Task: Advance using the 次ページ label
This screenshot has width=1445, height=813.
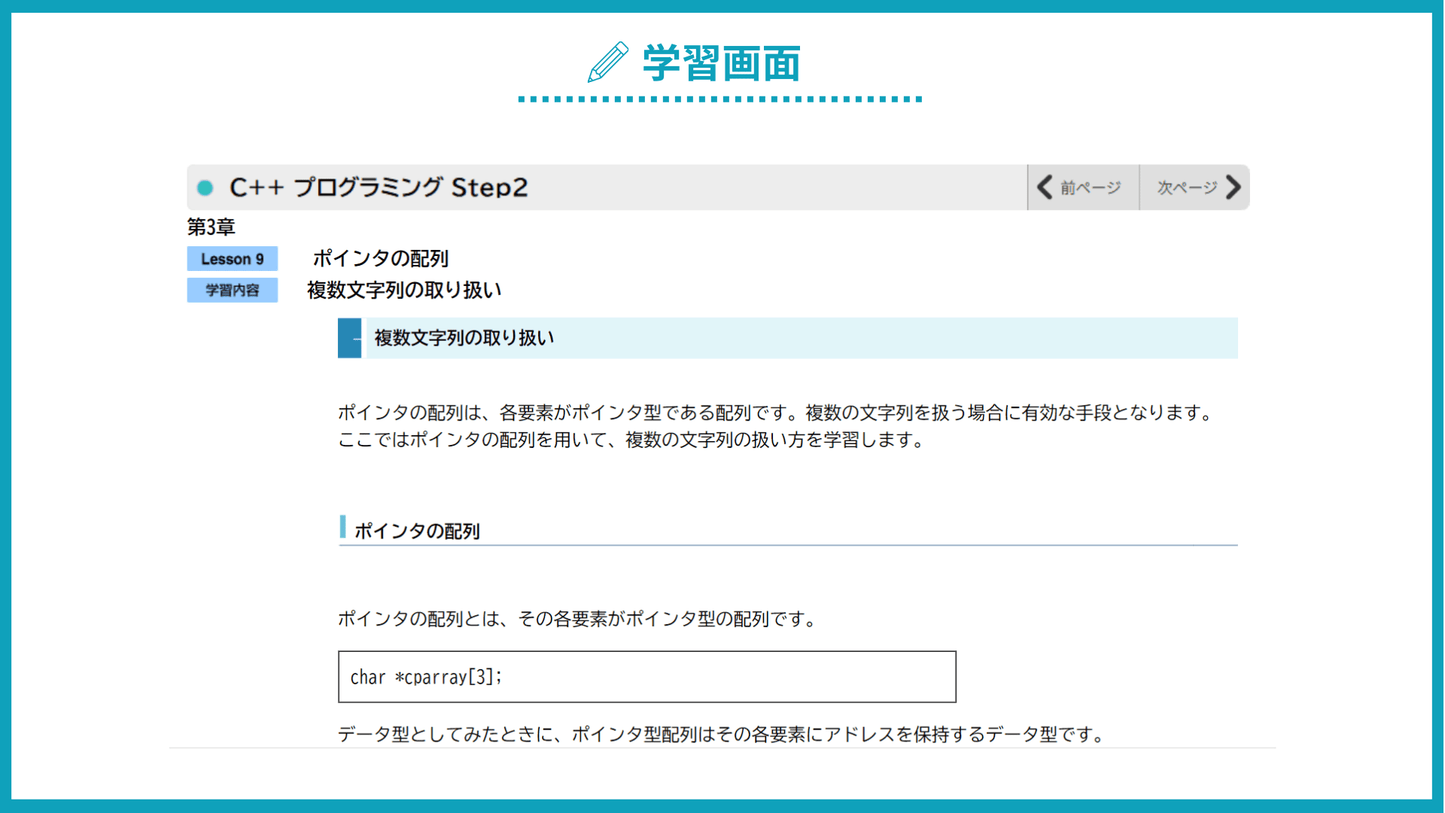Action: point(1187,188)
